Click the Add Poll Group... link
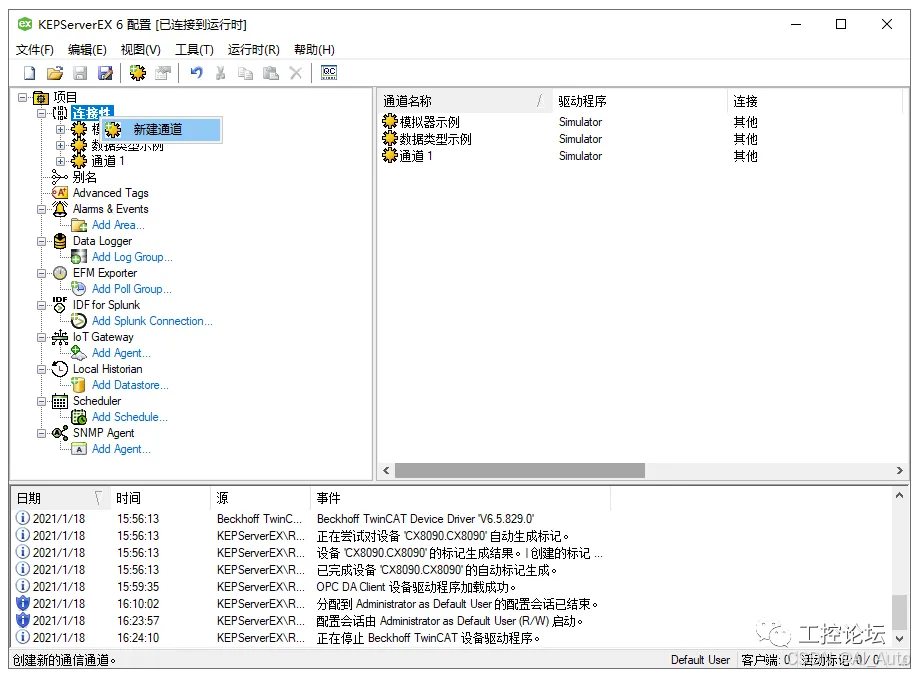The width and height of the screenshot is (915, 674). tap(131, 289)
